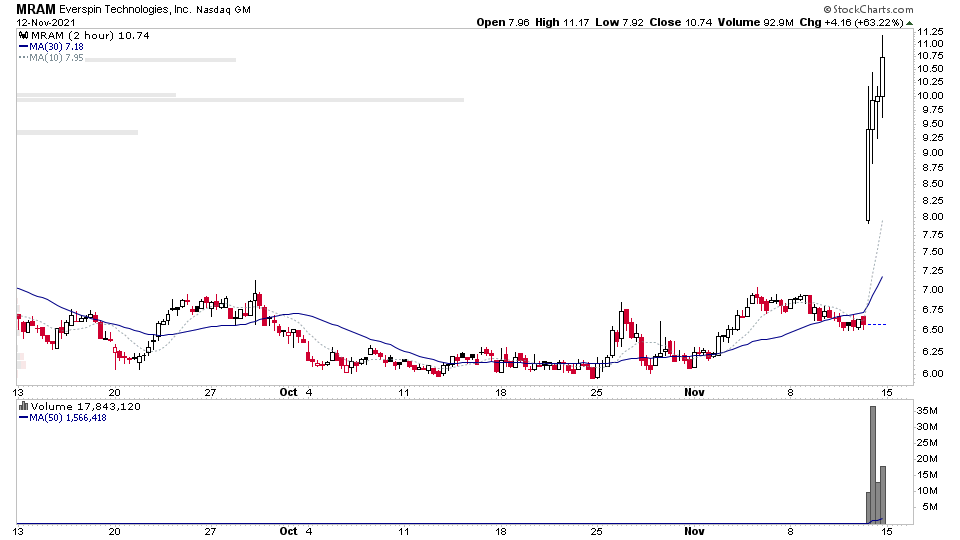This screenshot has height=540, width=960.
Task: Click the 11.00 price axis label
Action: pyautogui.click(x=930, y=44)
